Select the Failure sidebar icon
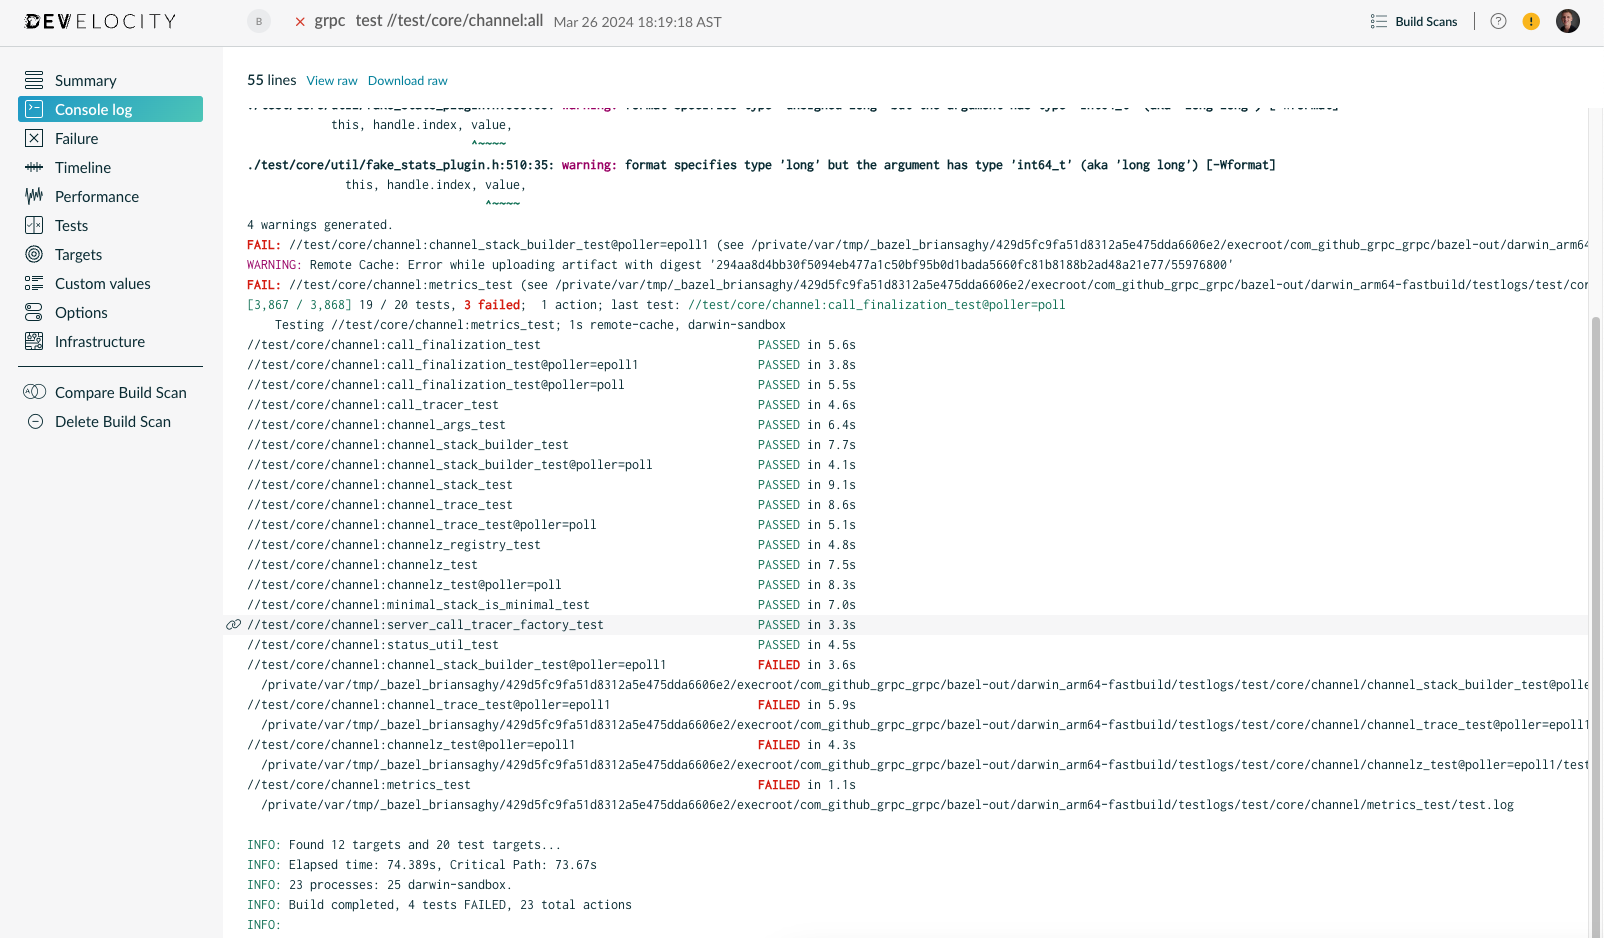This screenshot has height=938, width=1604. (x=33, y=138)
